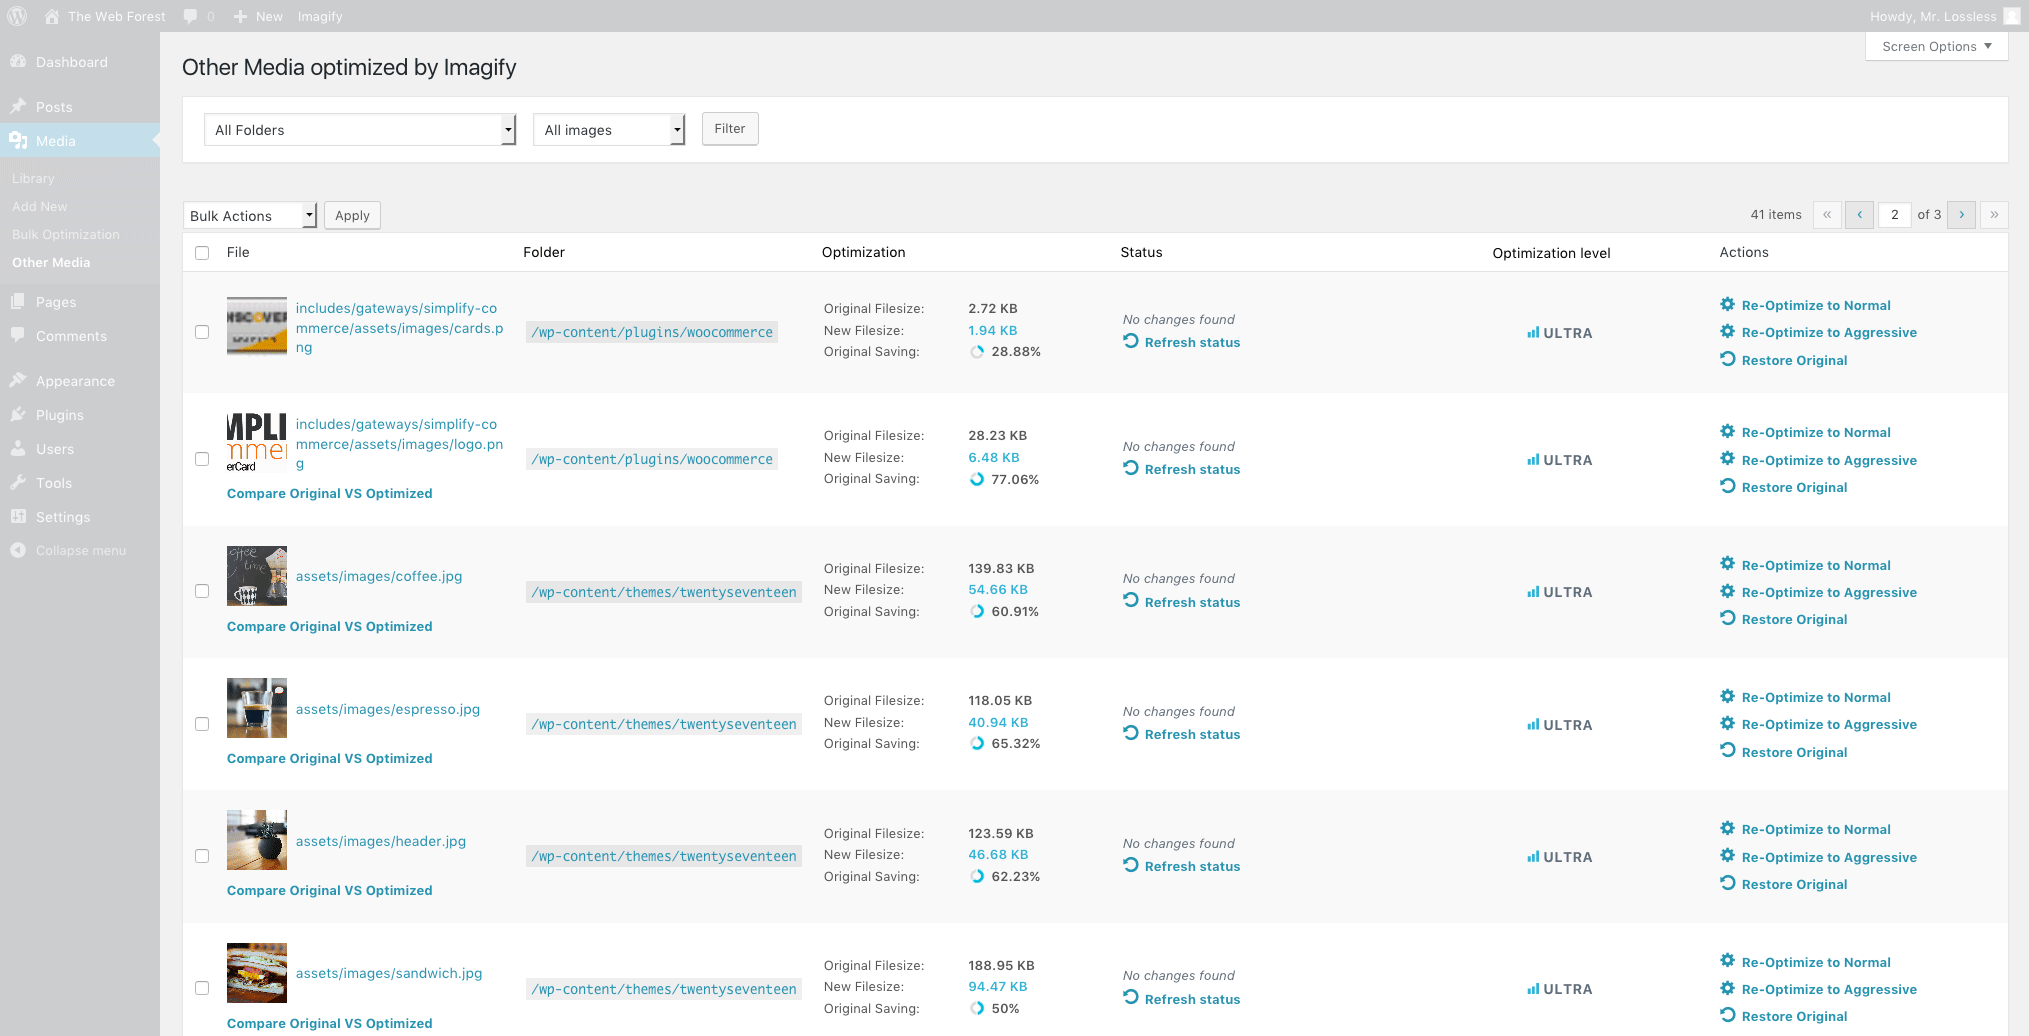Click the current page number input field
Viewport: 2029px width, 1036px height.
[x=1894, y=215]
